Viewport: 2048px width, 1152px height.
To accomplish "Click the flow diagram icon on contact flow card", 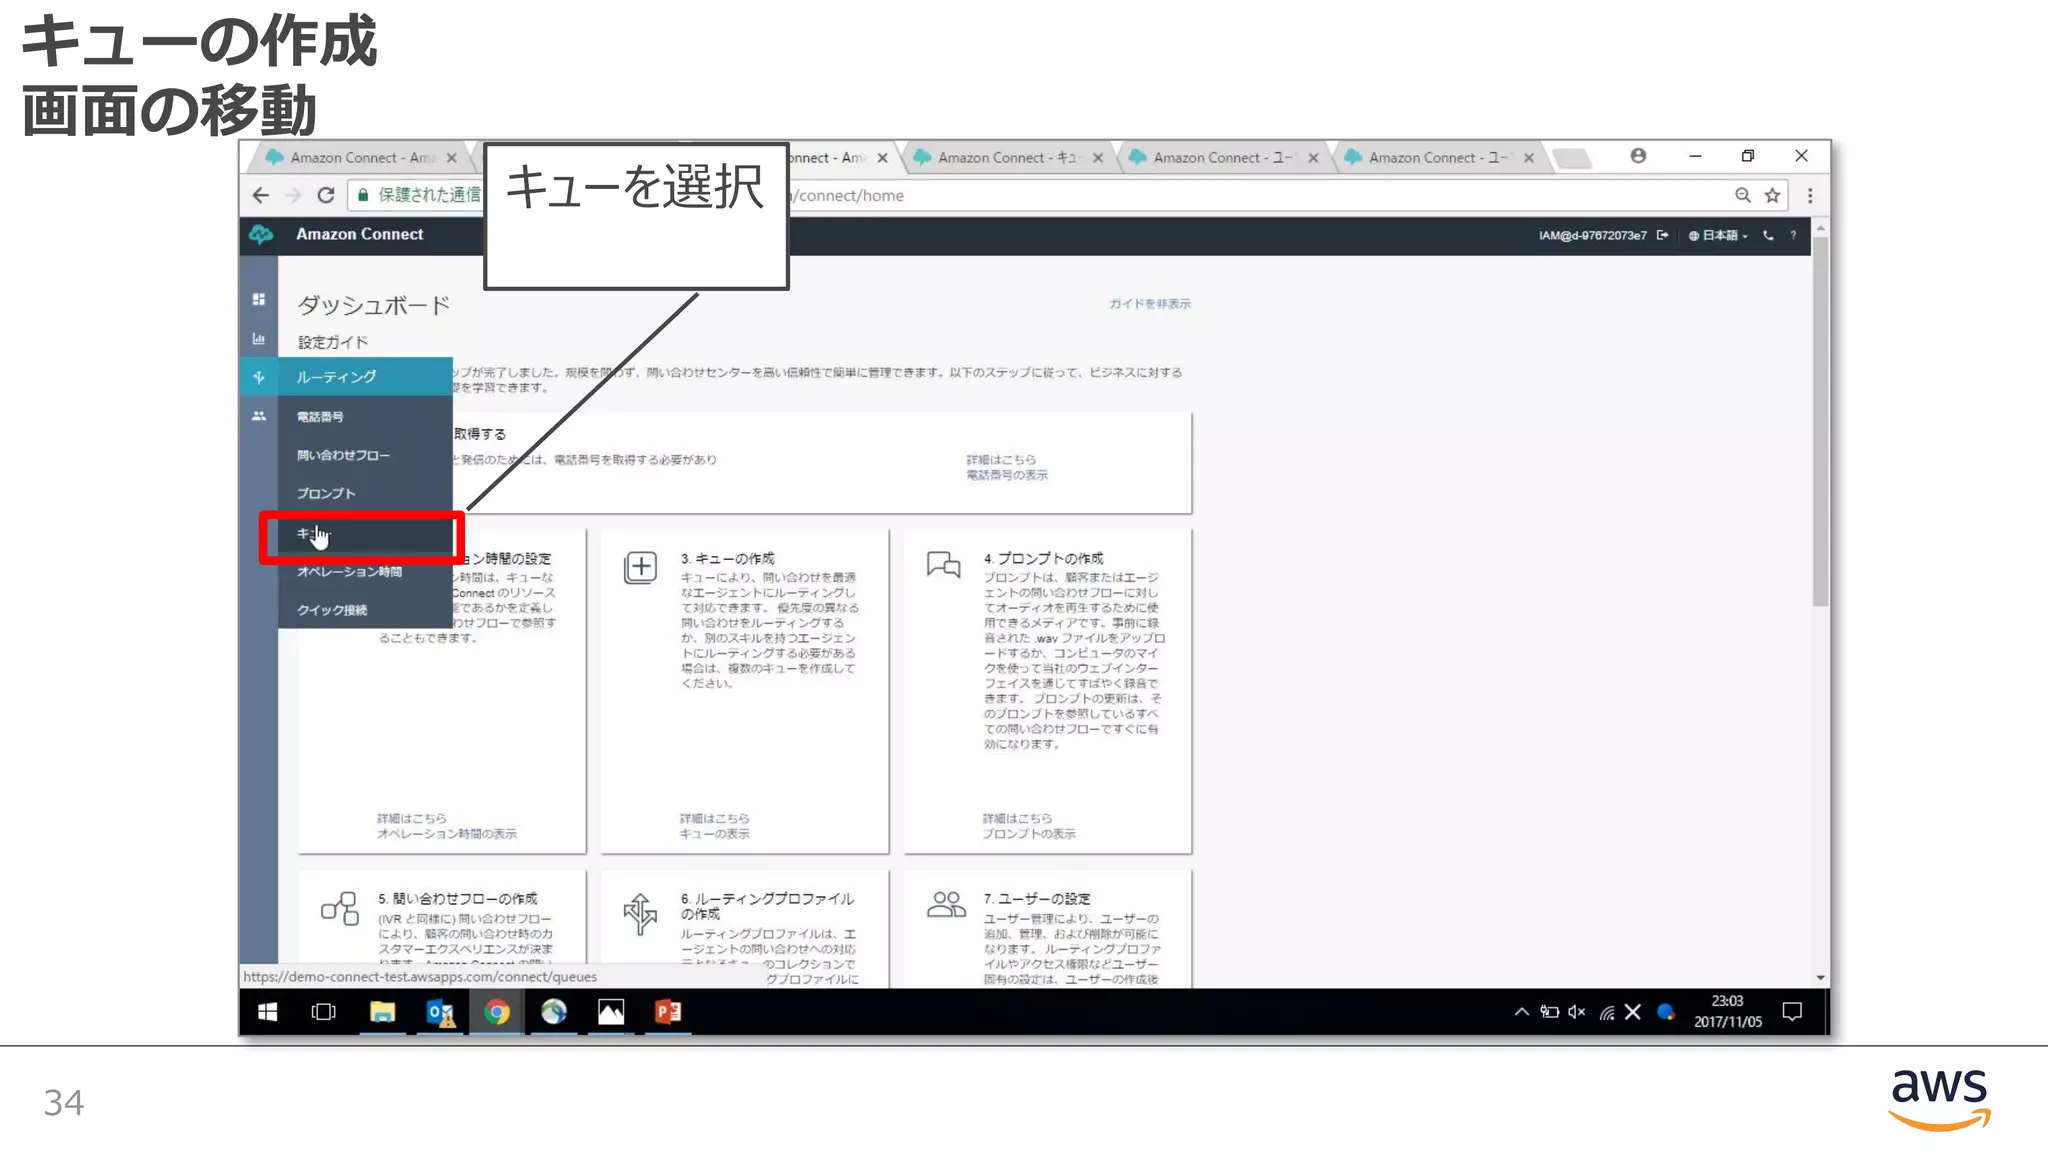I will [340, 908].
